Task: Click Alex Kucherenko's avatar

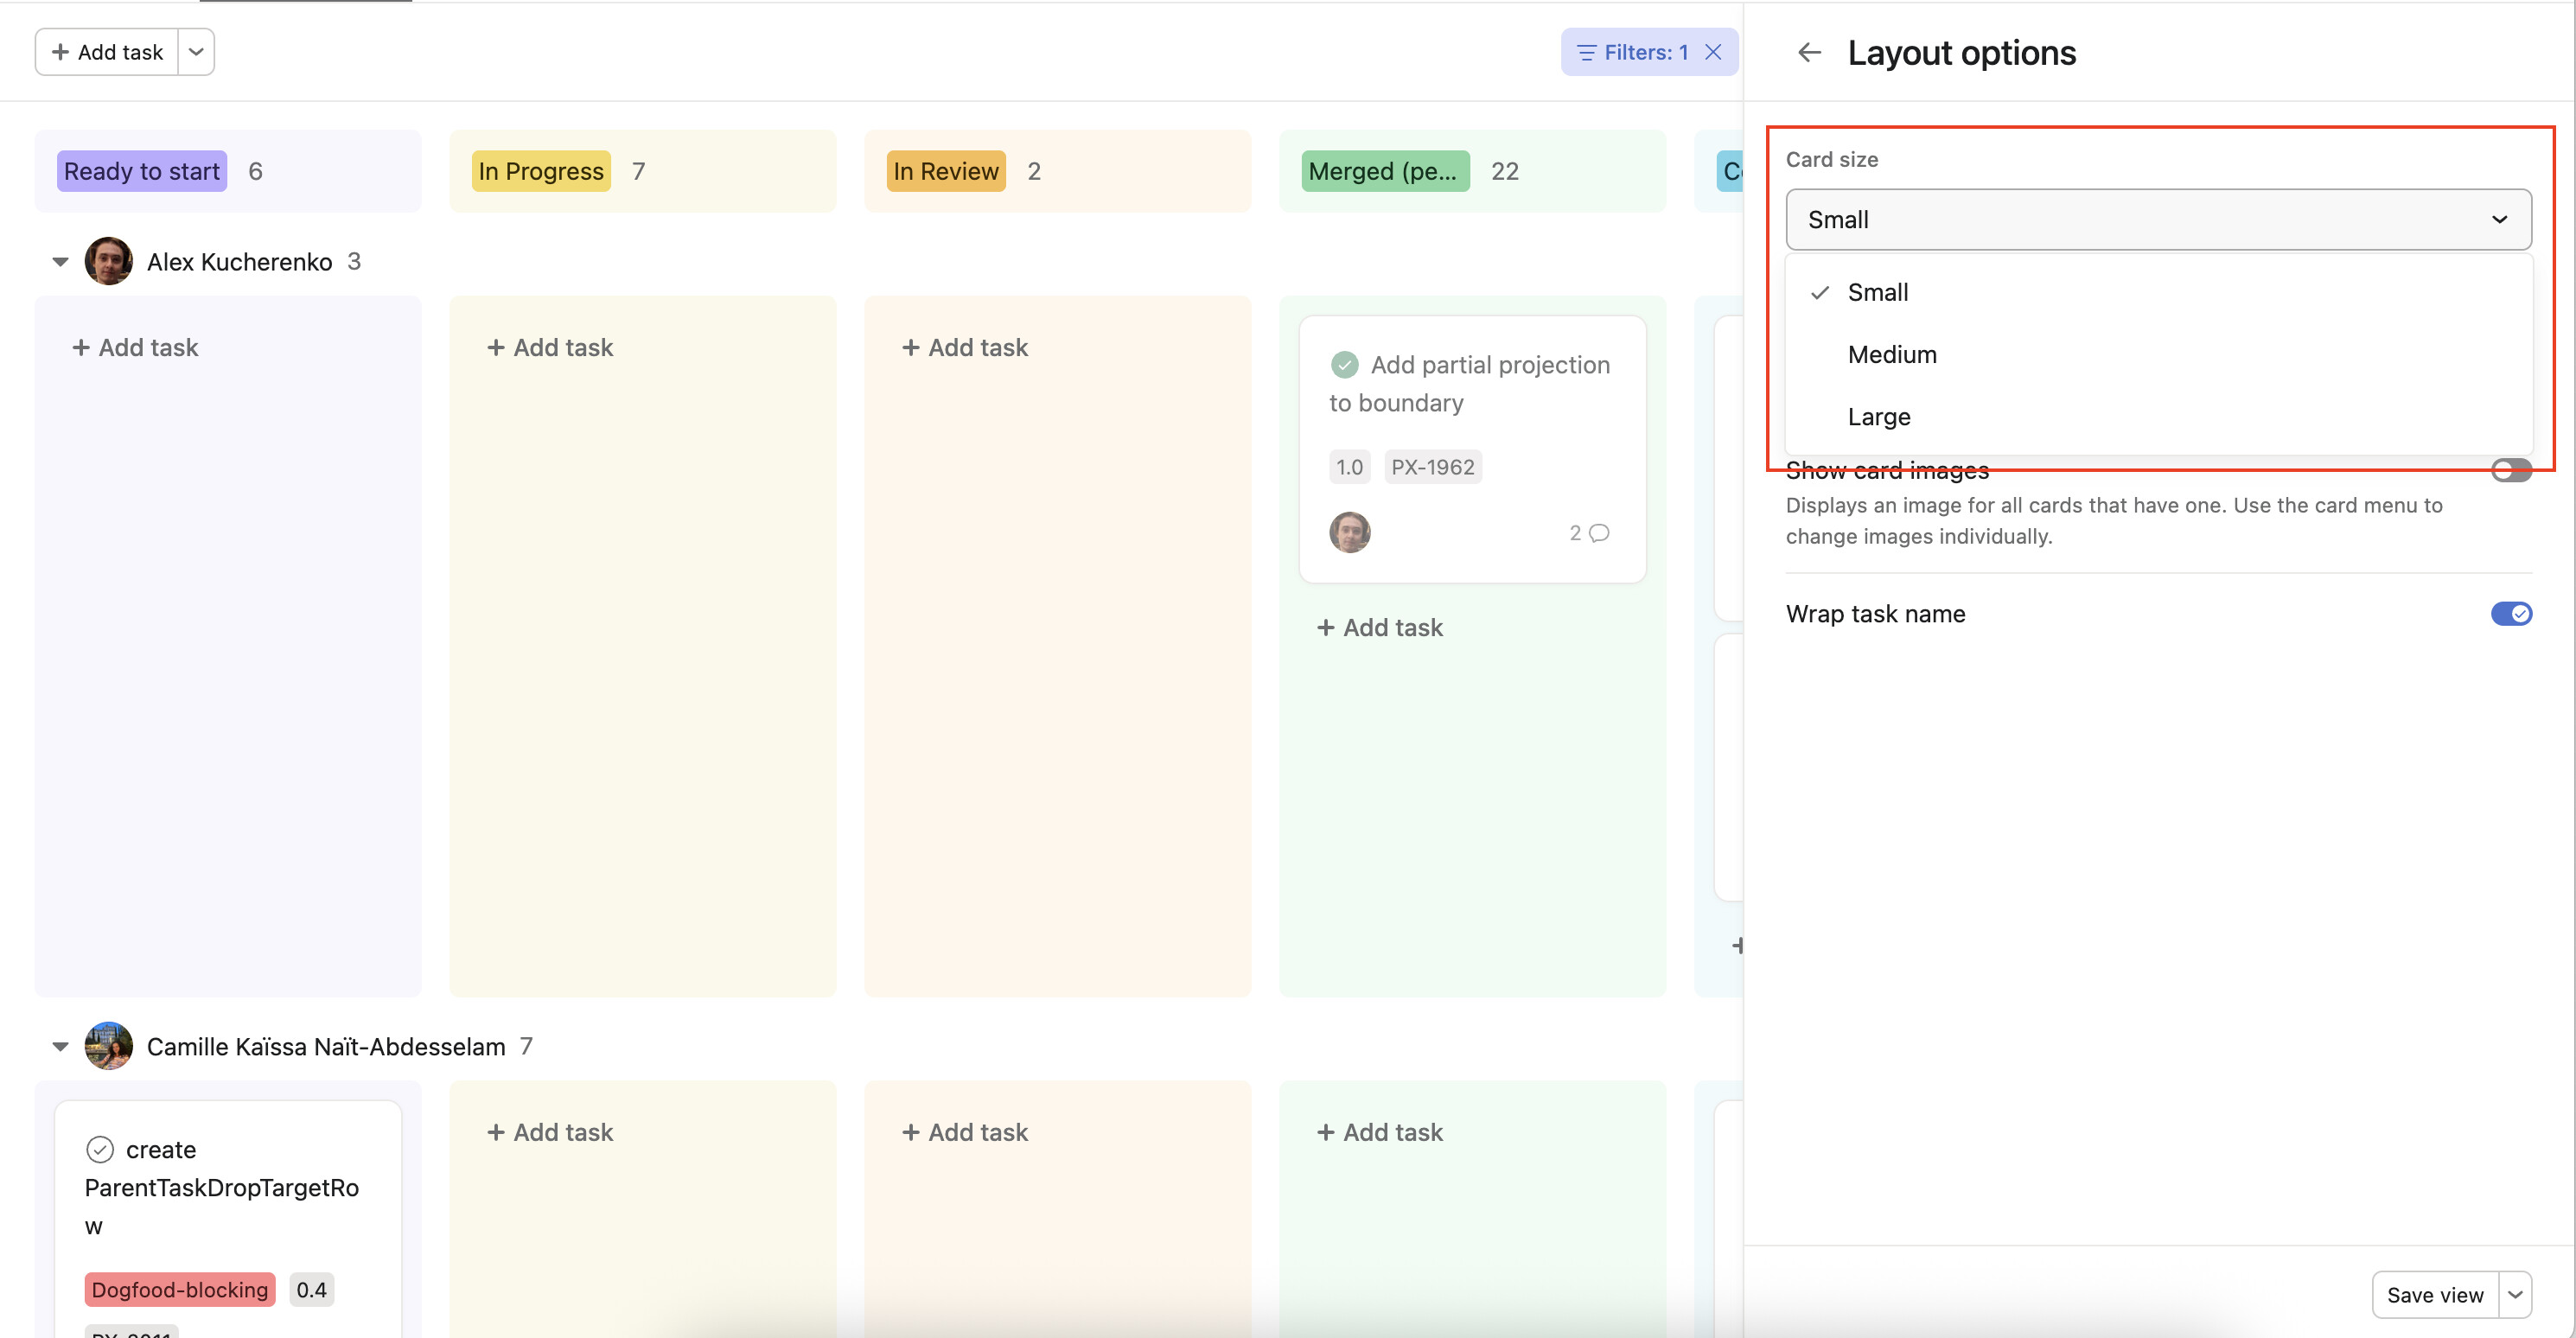Action: click(x=109, y=262)
